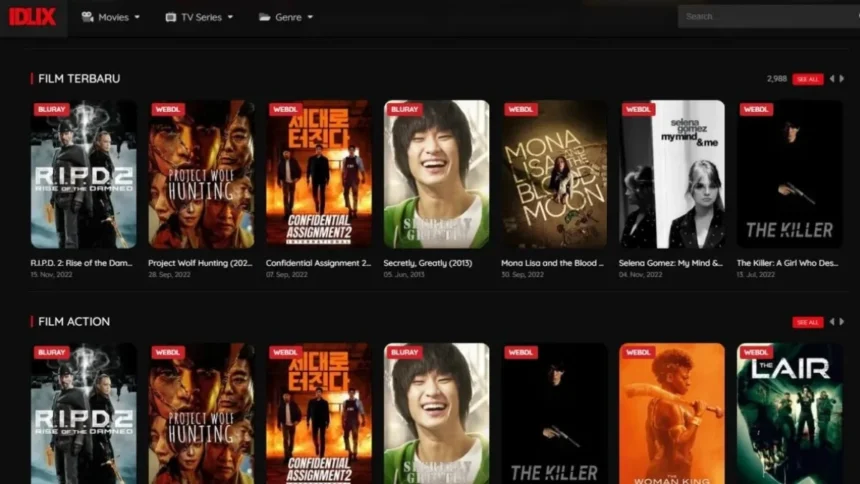Screen dimensions: 860x484
Task: Open the Movies menu
Action: pos(110,17)
